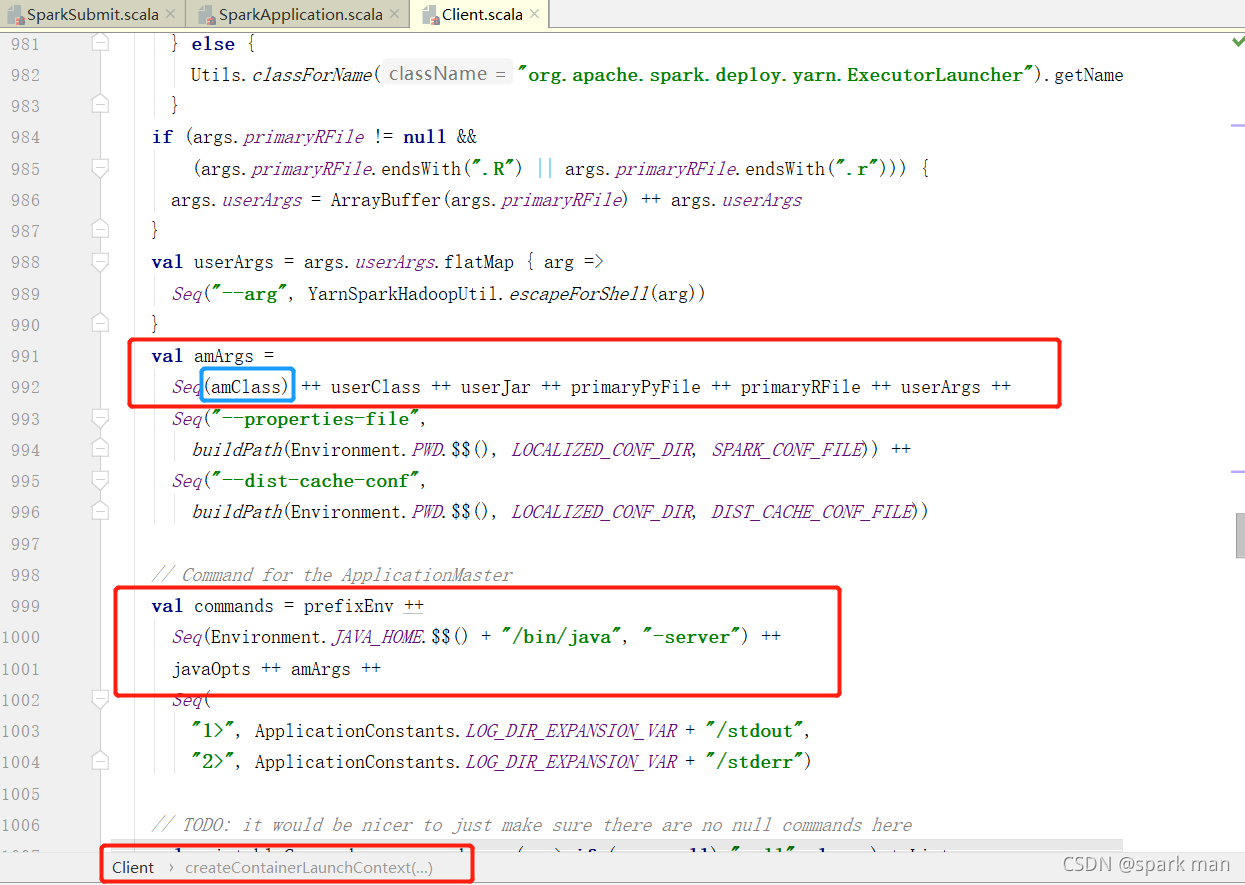This screenshot has height=885, width=1245.
Task: Collapse the fold marker at line 995
Action: (x=99, y=481)
